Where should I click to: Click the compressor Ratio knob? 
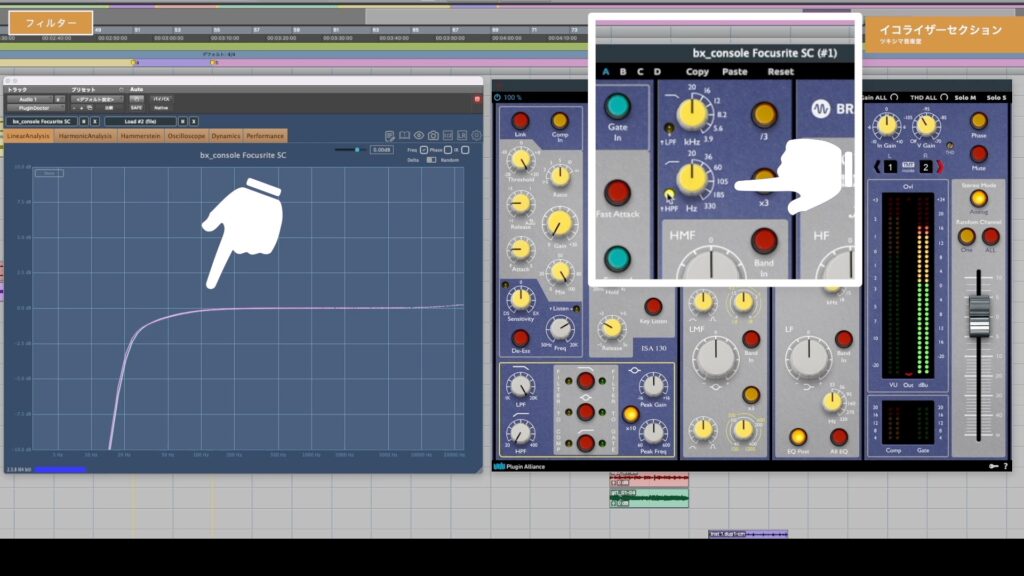pos(560,176)
